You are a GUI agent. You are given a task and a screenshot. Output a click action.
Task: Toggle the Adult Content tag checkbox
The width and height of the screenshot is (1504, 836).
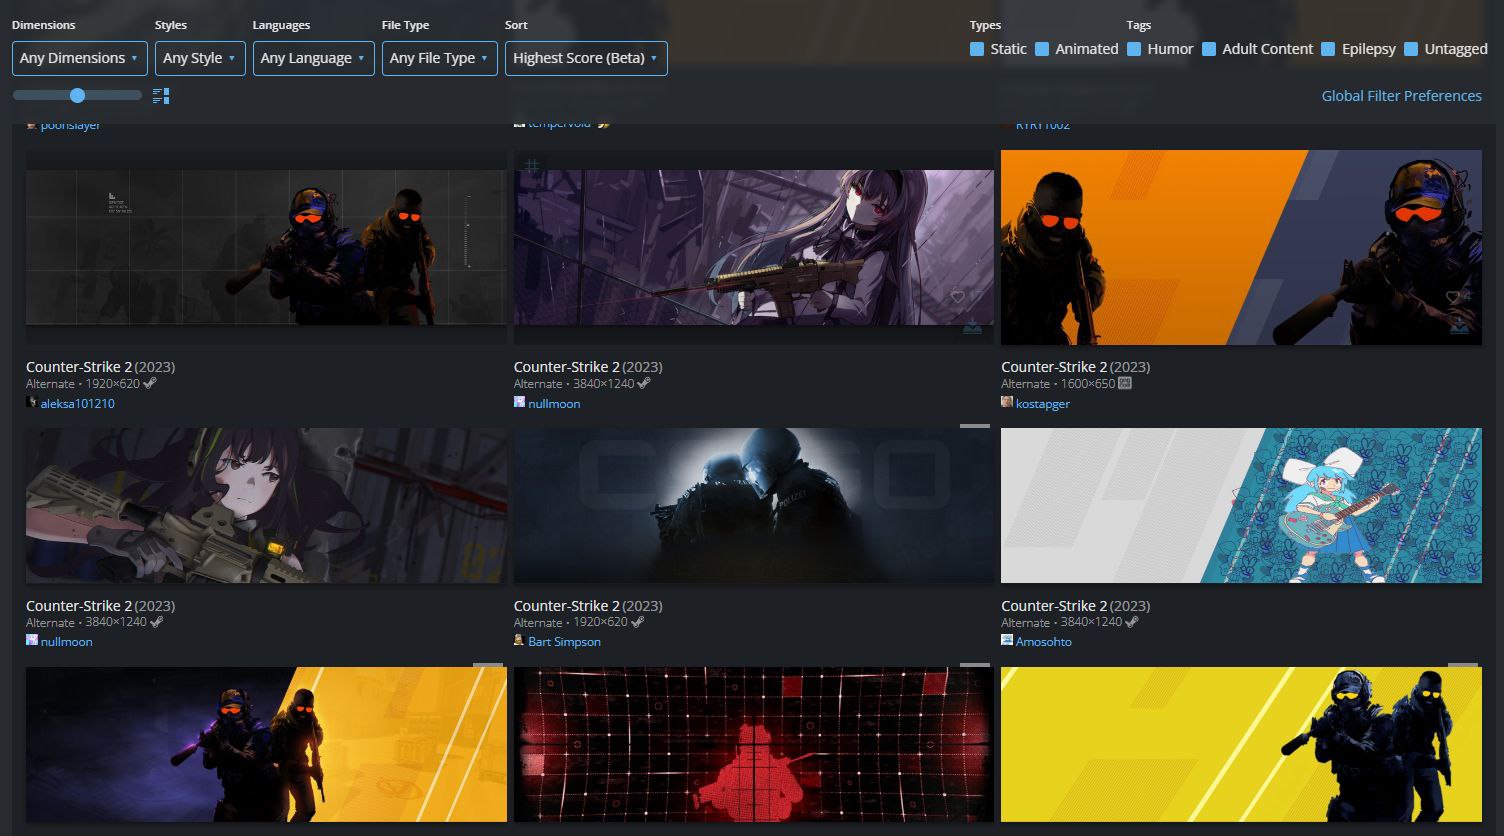1209,49
